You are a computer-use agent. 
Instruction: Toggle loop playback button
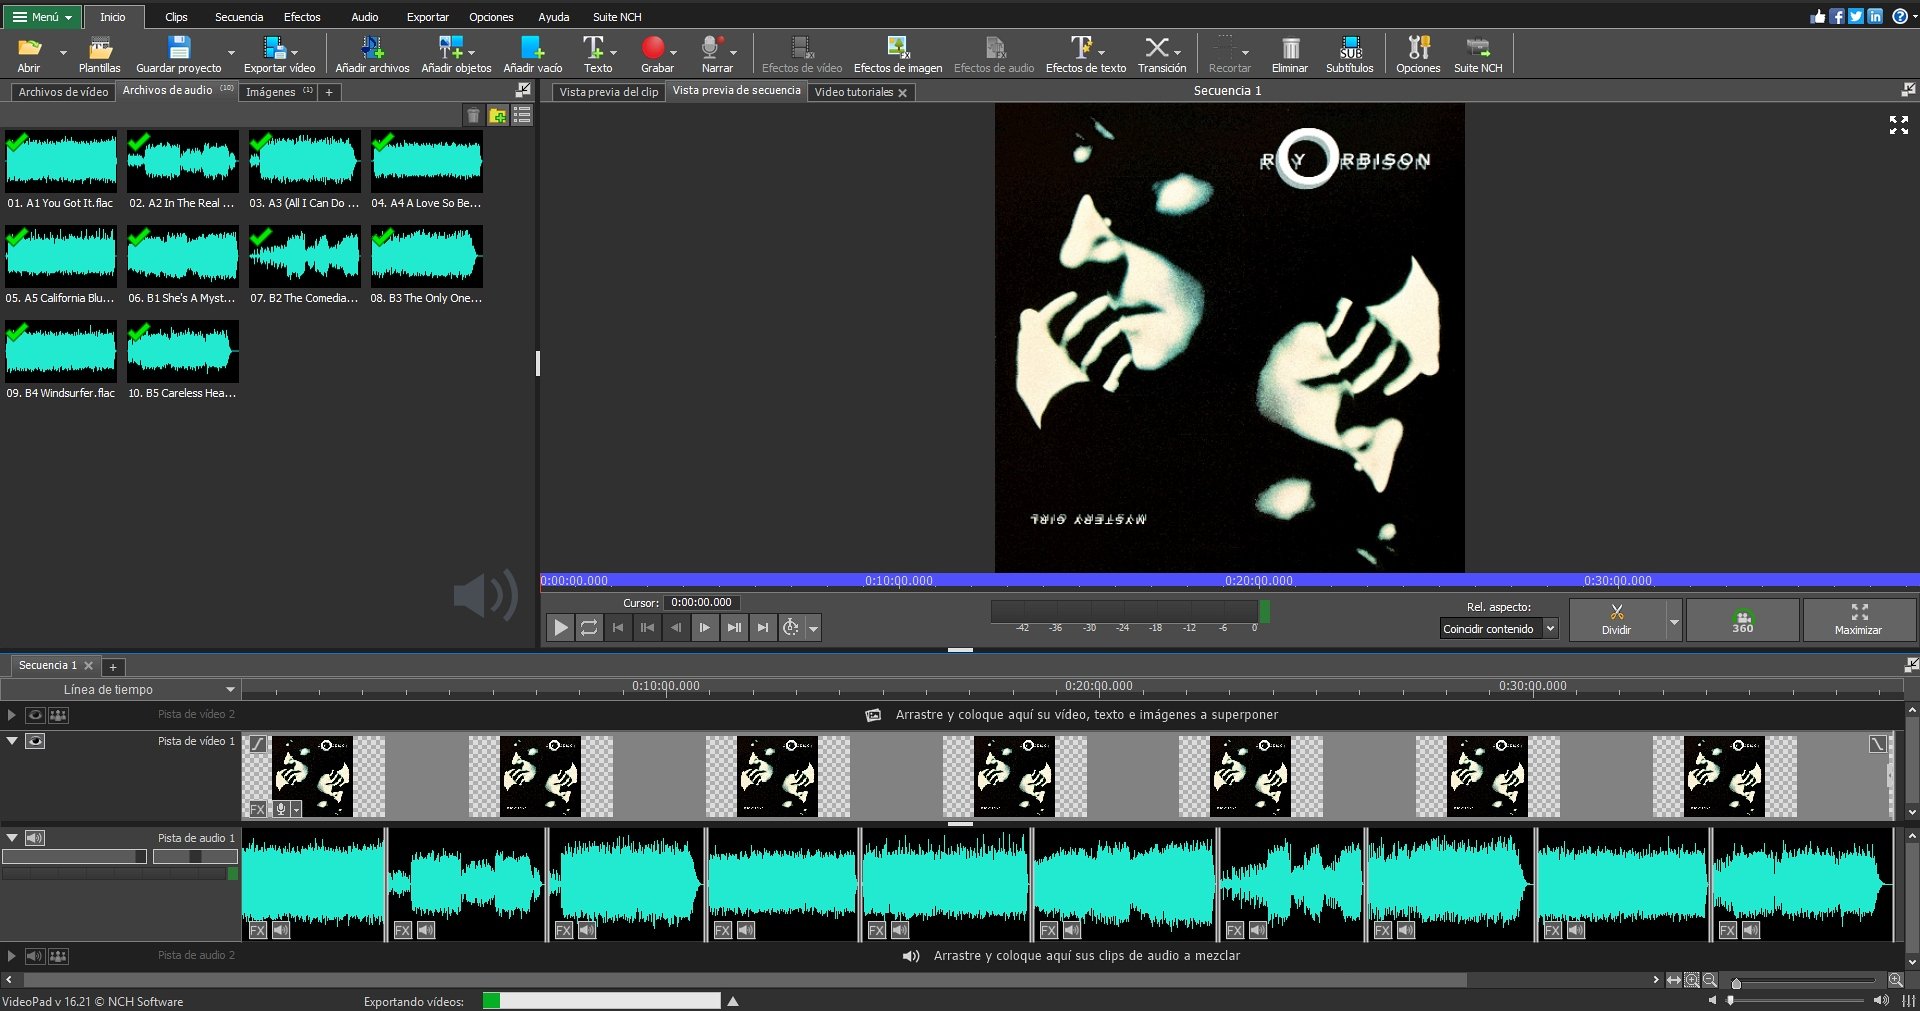pos(589,627)
